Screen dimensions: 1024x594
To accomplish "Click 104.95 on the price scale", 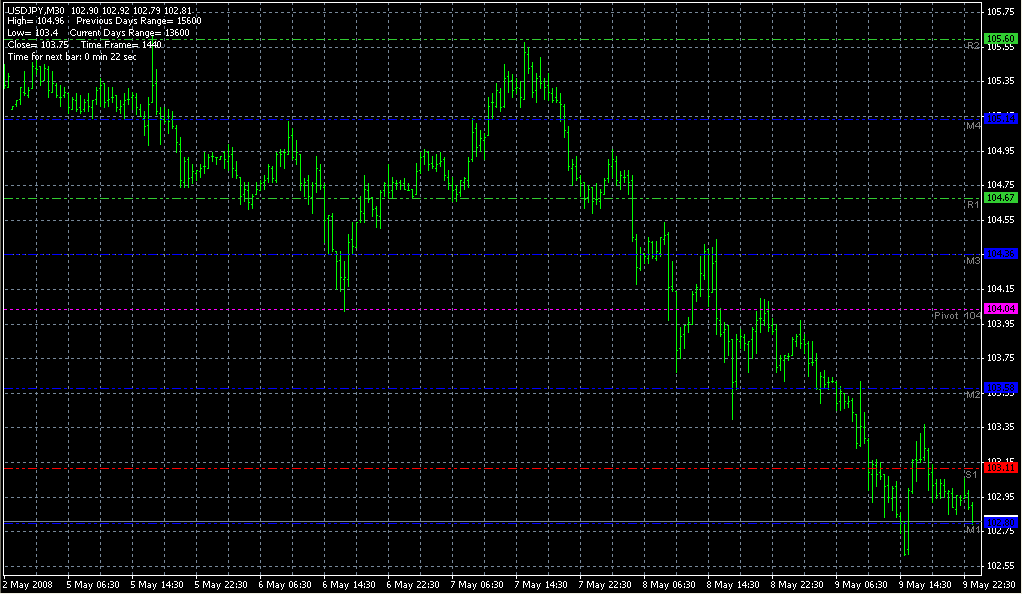I will pos(1001,151).
